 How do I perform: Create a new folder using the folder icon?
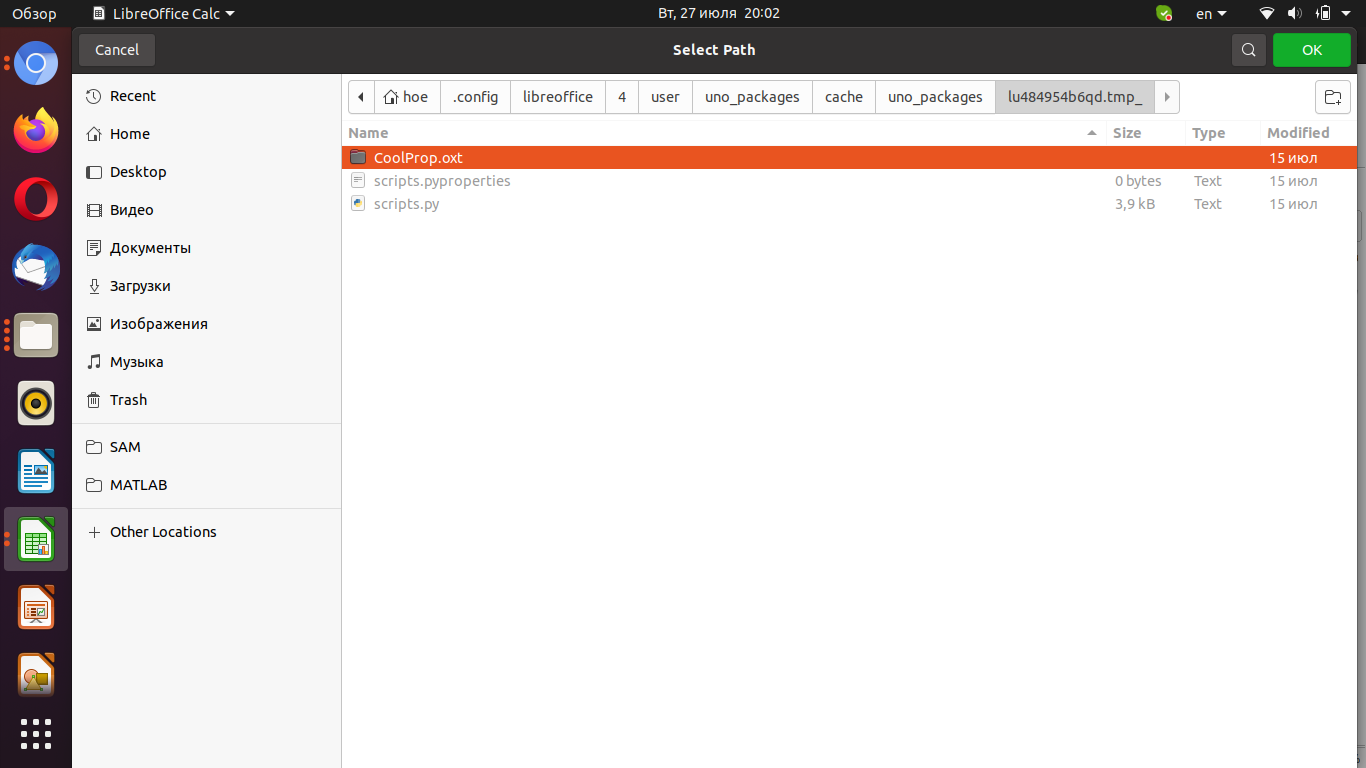click(1332, 97)
